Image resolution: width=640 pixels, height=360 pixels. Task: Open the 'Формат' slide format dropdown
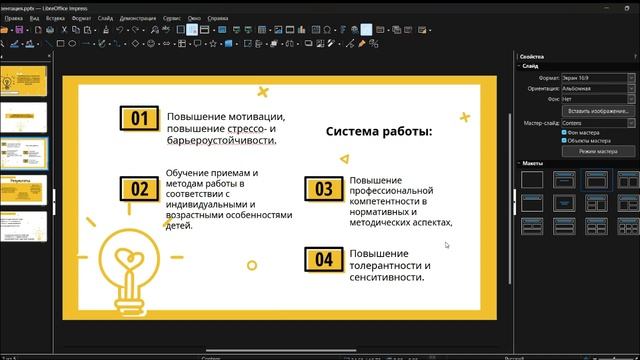pyautogui.click(x=598, y=78)
